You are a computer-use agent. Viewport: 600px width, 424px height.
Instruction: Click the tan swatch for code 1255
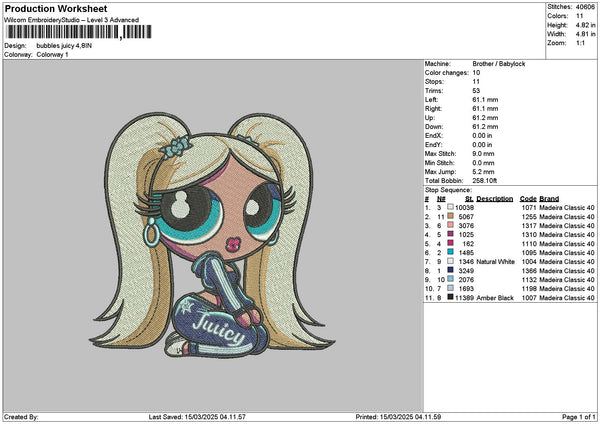[x=450, y=216]
